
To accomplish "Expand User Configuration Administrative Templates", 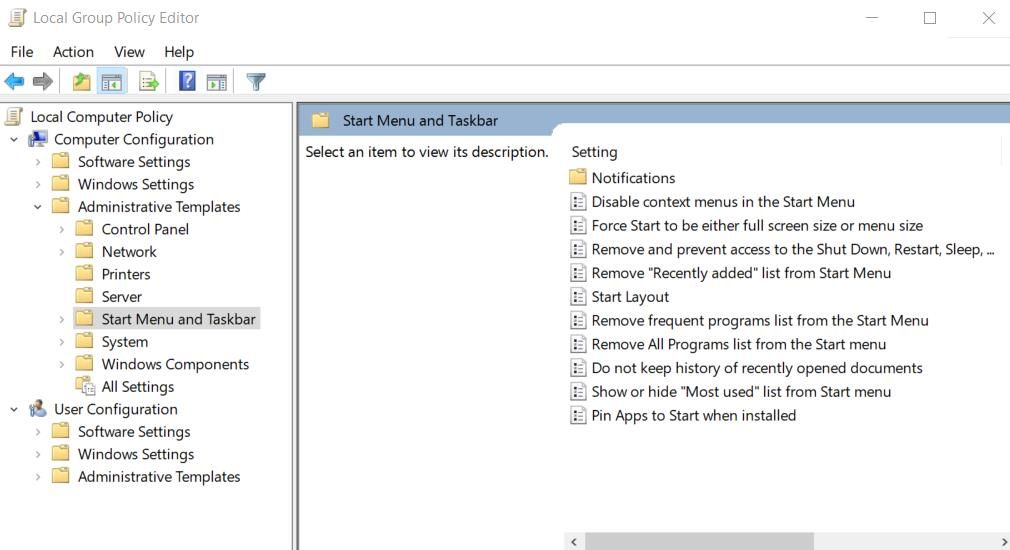I will (x=38, y=477).
